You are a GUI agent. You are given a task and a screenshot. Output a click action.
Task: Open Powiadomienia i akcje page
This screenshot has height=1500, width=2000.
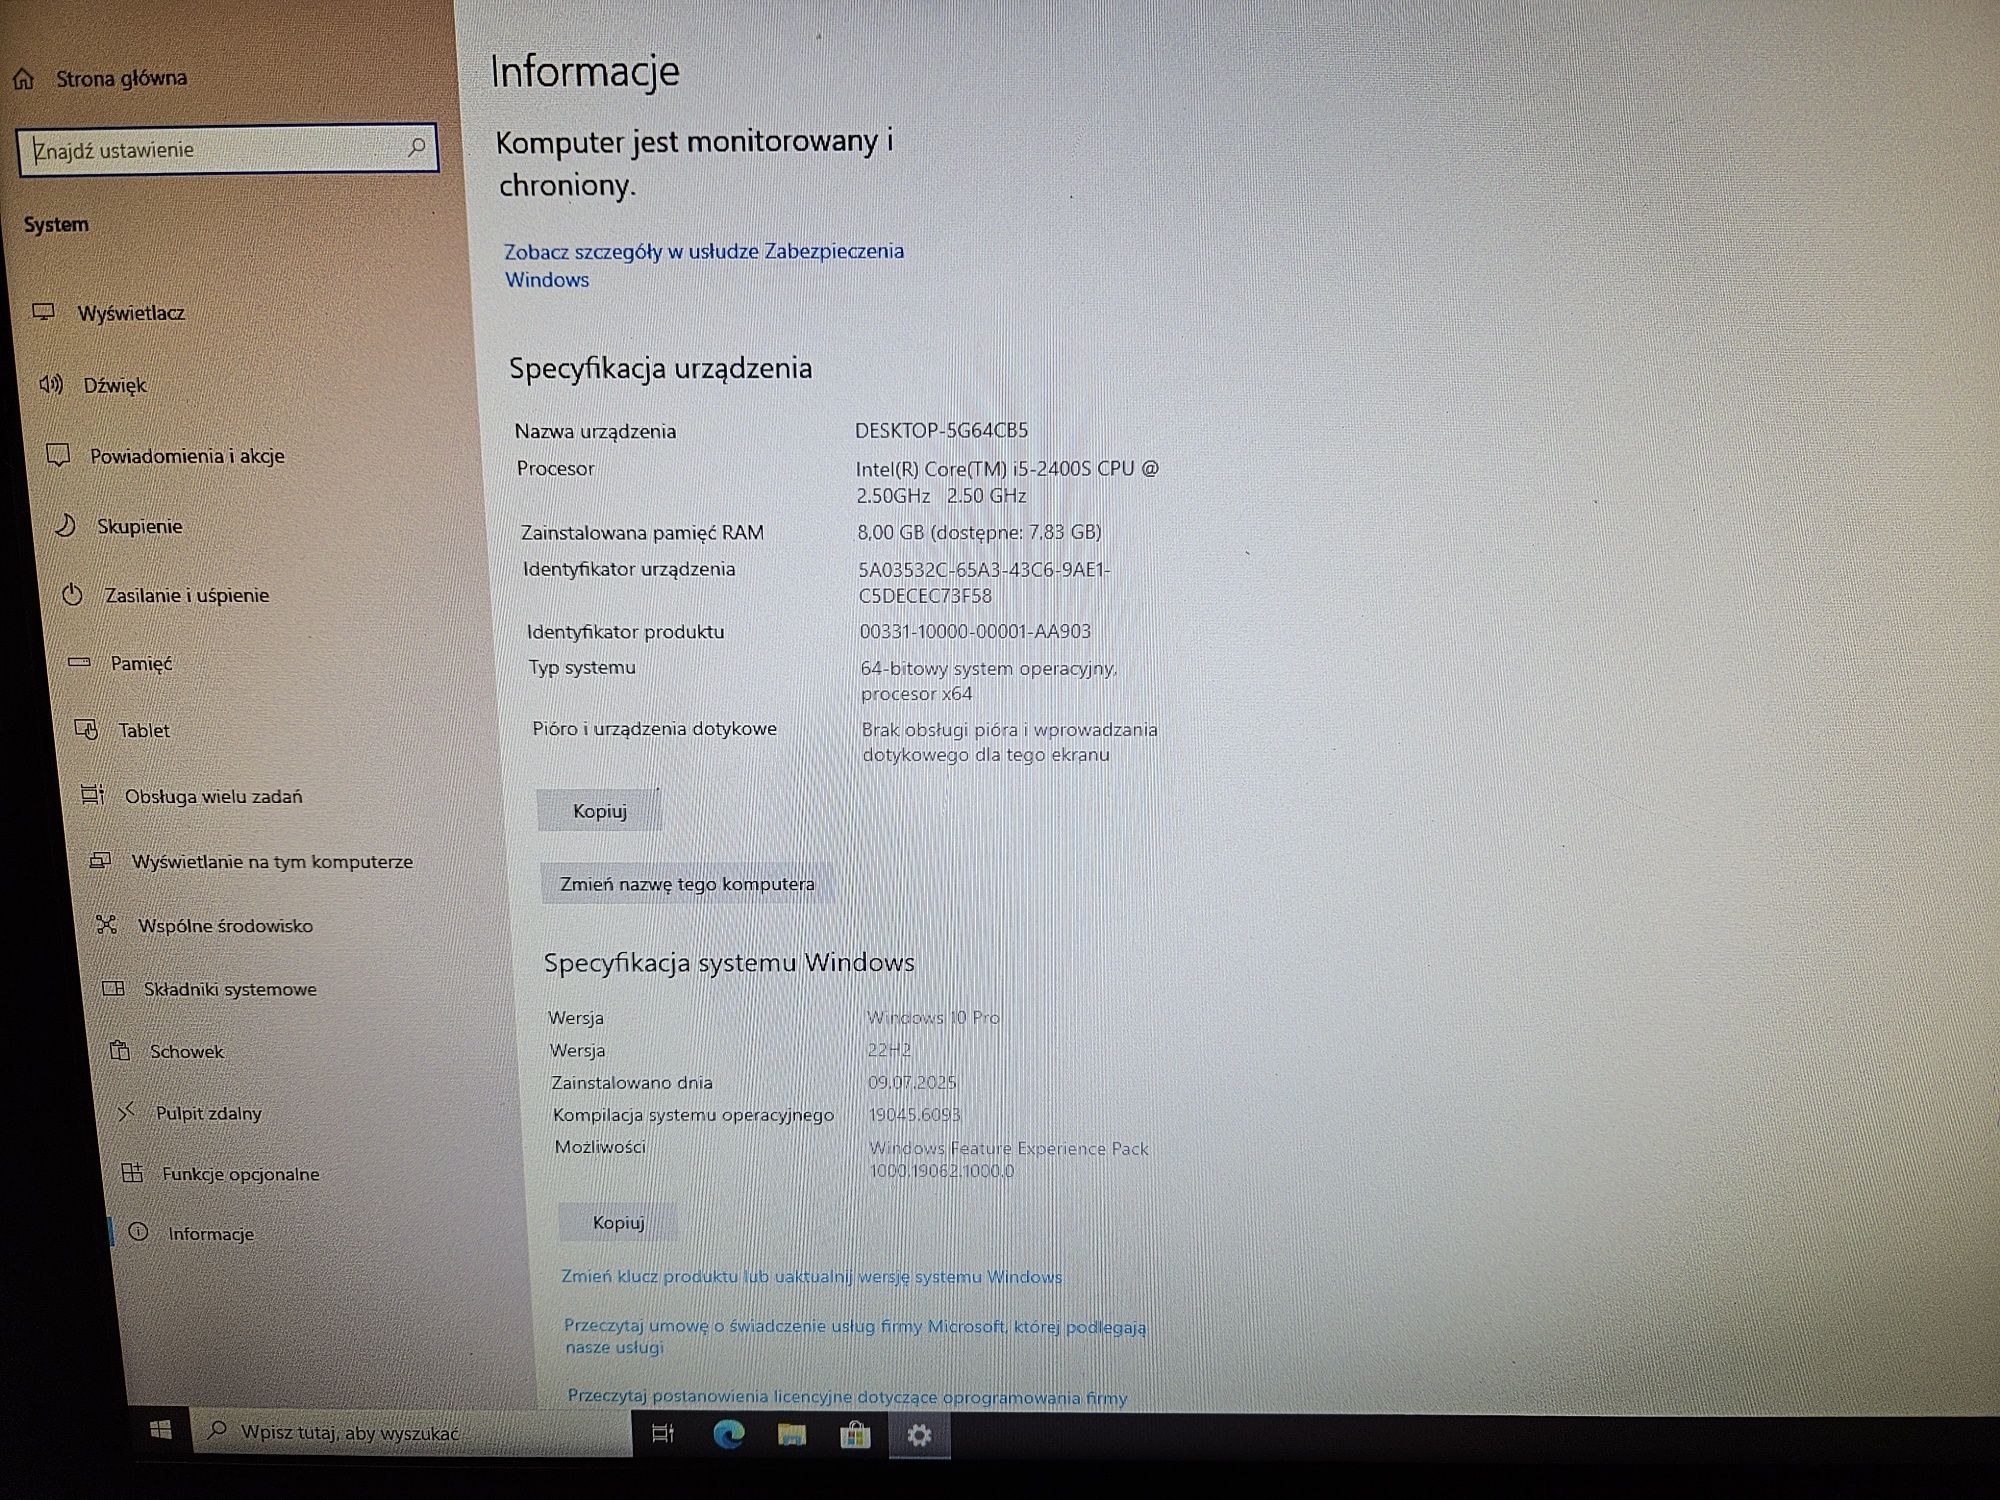pyautogui.click(x=188, y=456)
